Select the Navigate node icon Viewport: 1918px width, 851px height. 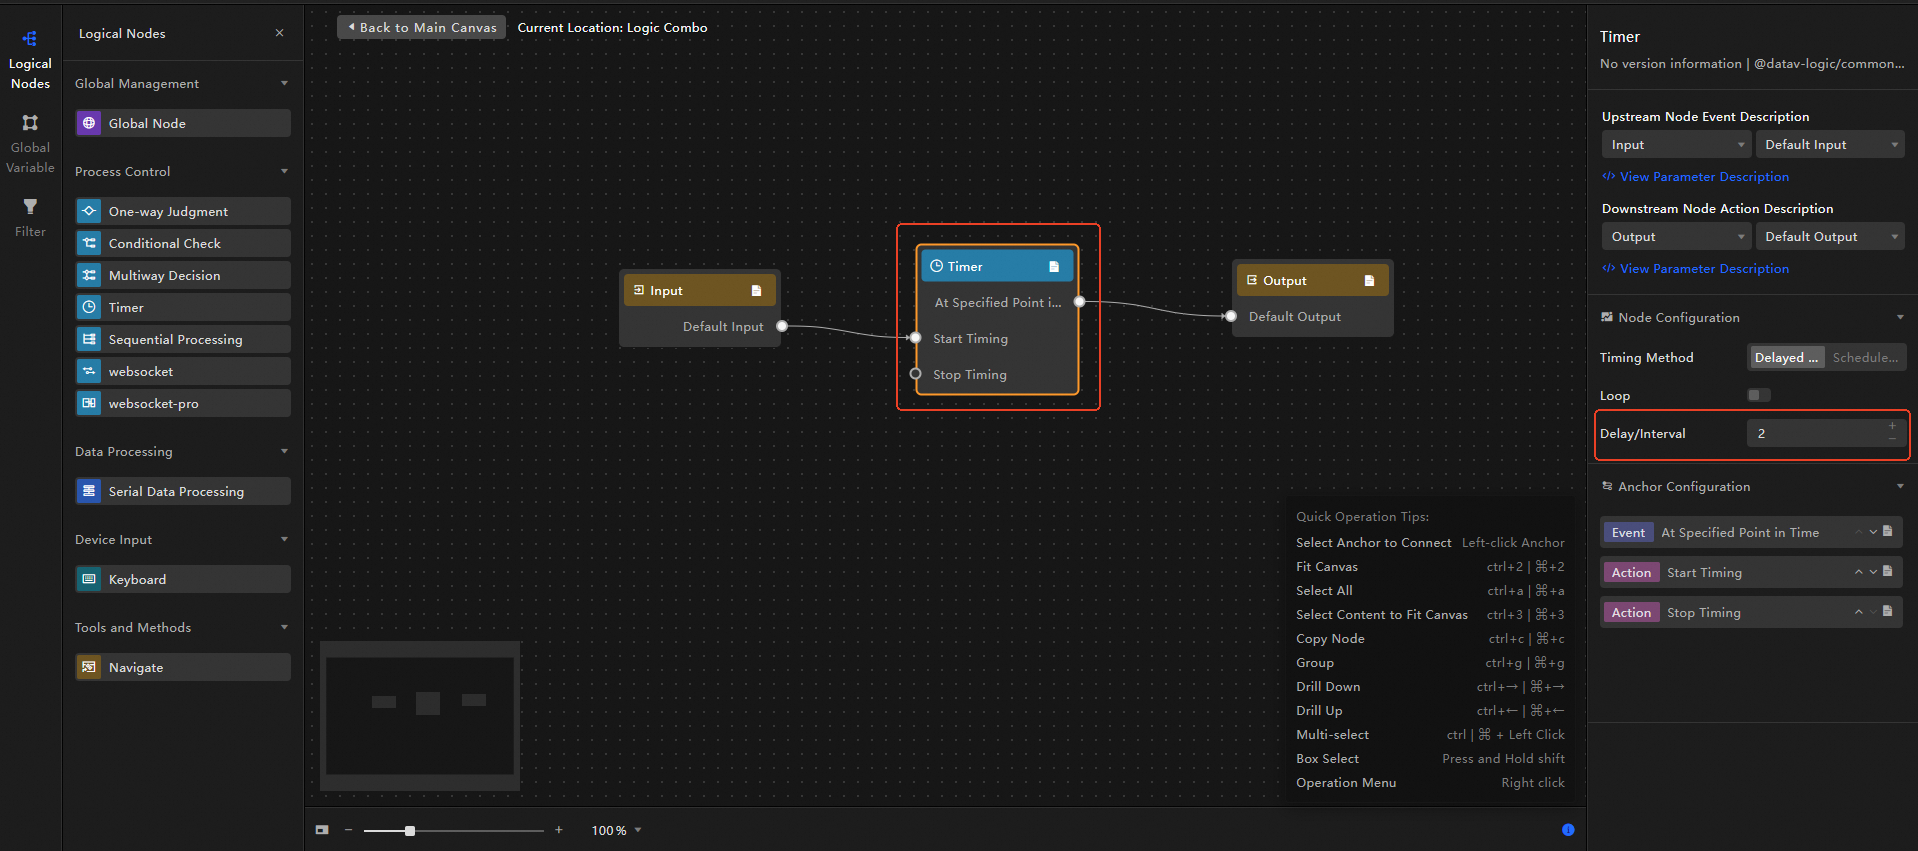(x=89, y=667)
